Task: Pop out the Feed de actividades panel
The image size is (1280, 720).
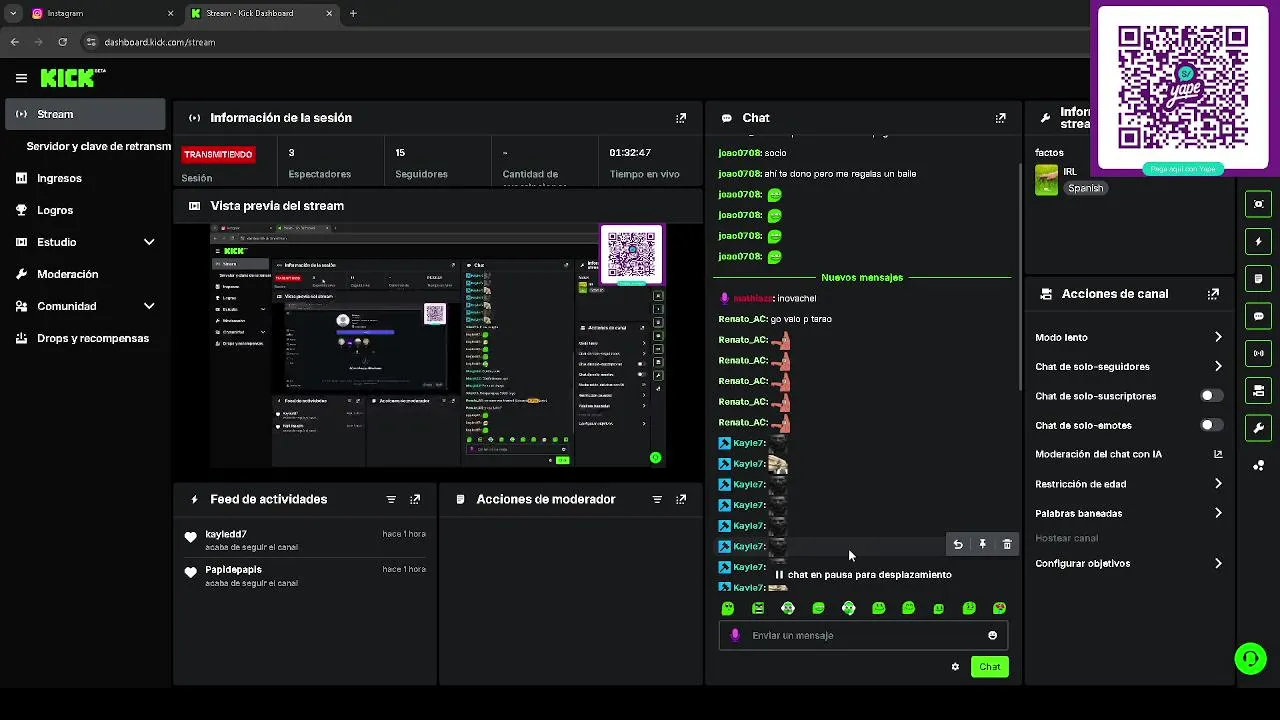Action: [415, 499]
